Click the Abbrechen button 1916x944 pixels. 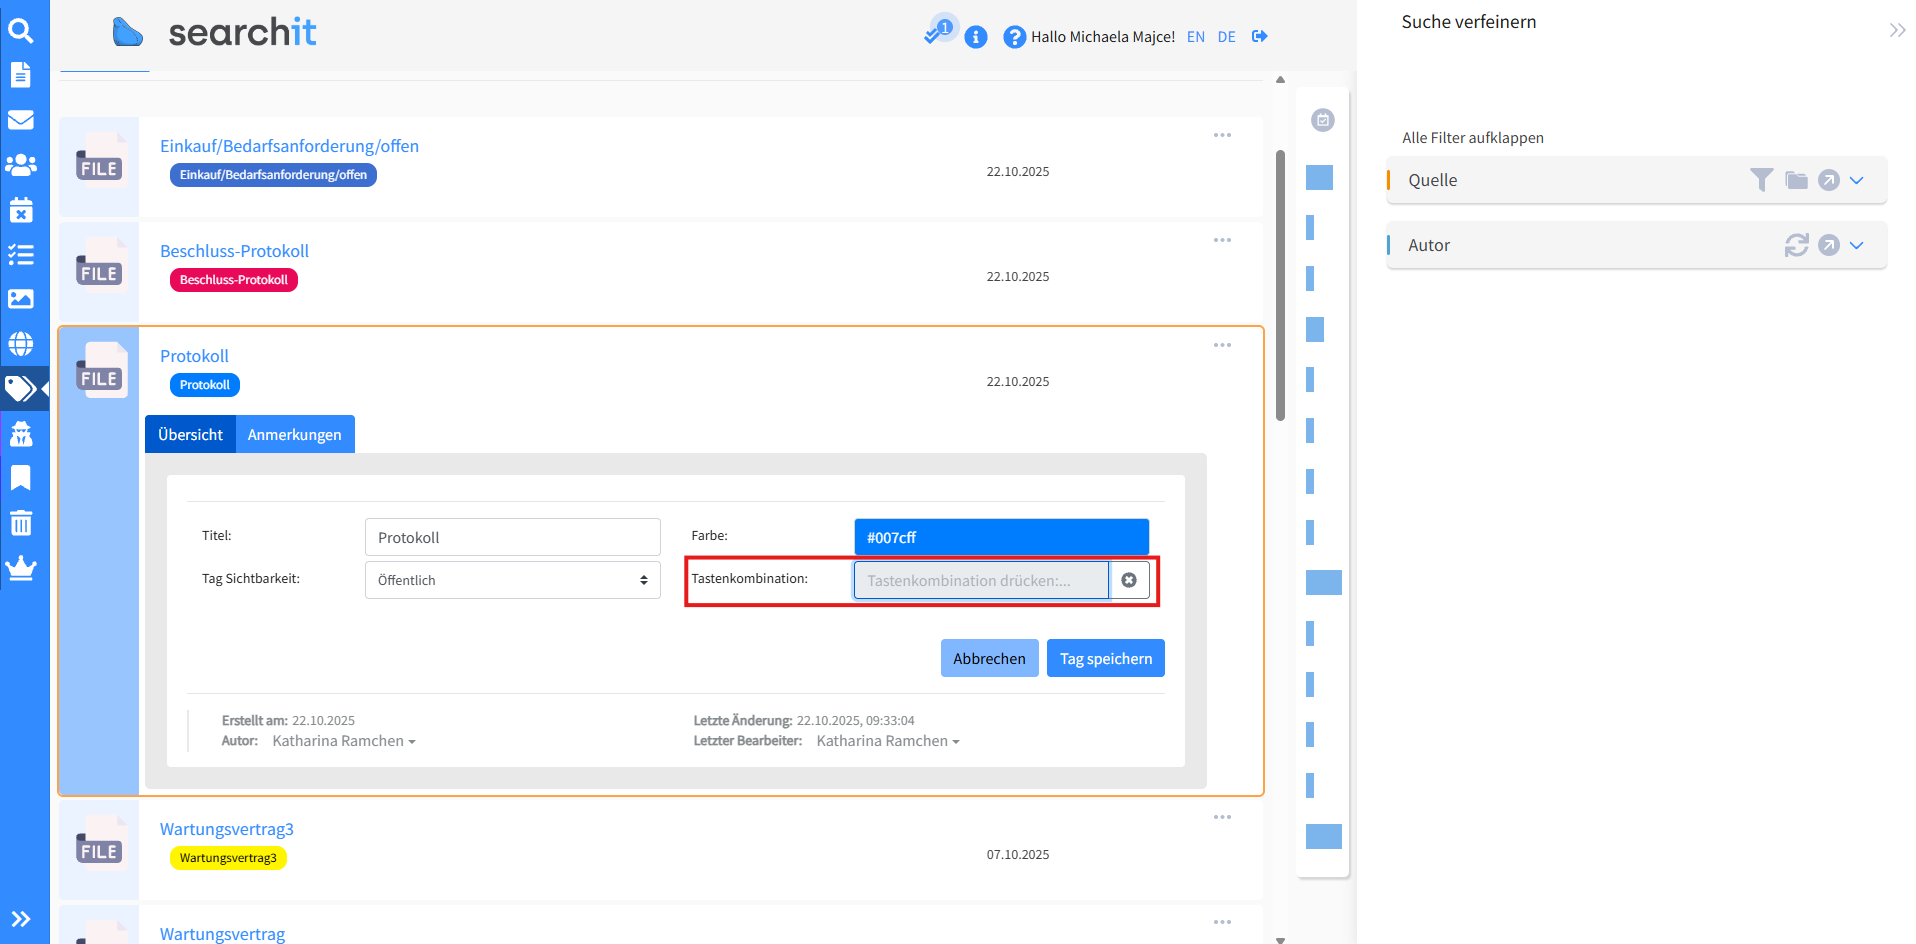989,658
